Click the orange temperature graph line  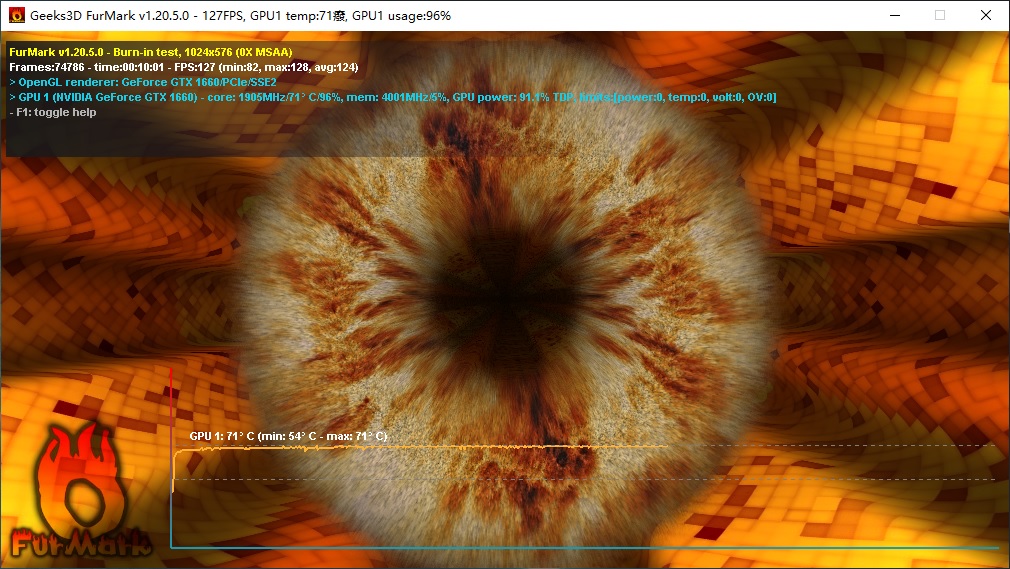tap(420, 447)
